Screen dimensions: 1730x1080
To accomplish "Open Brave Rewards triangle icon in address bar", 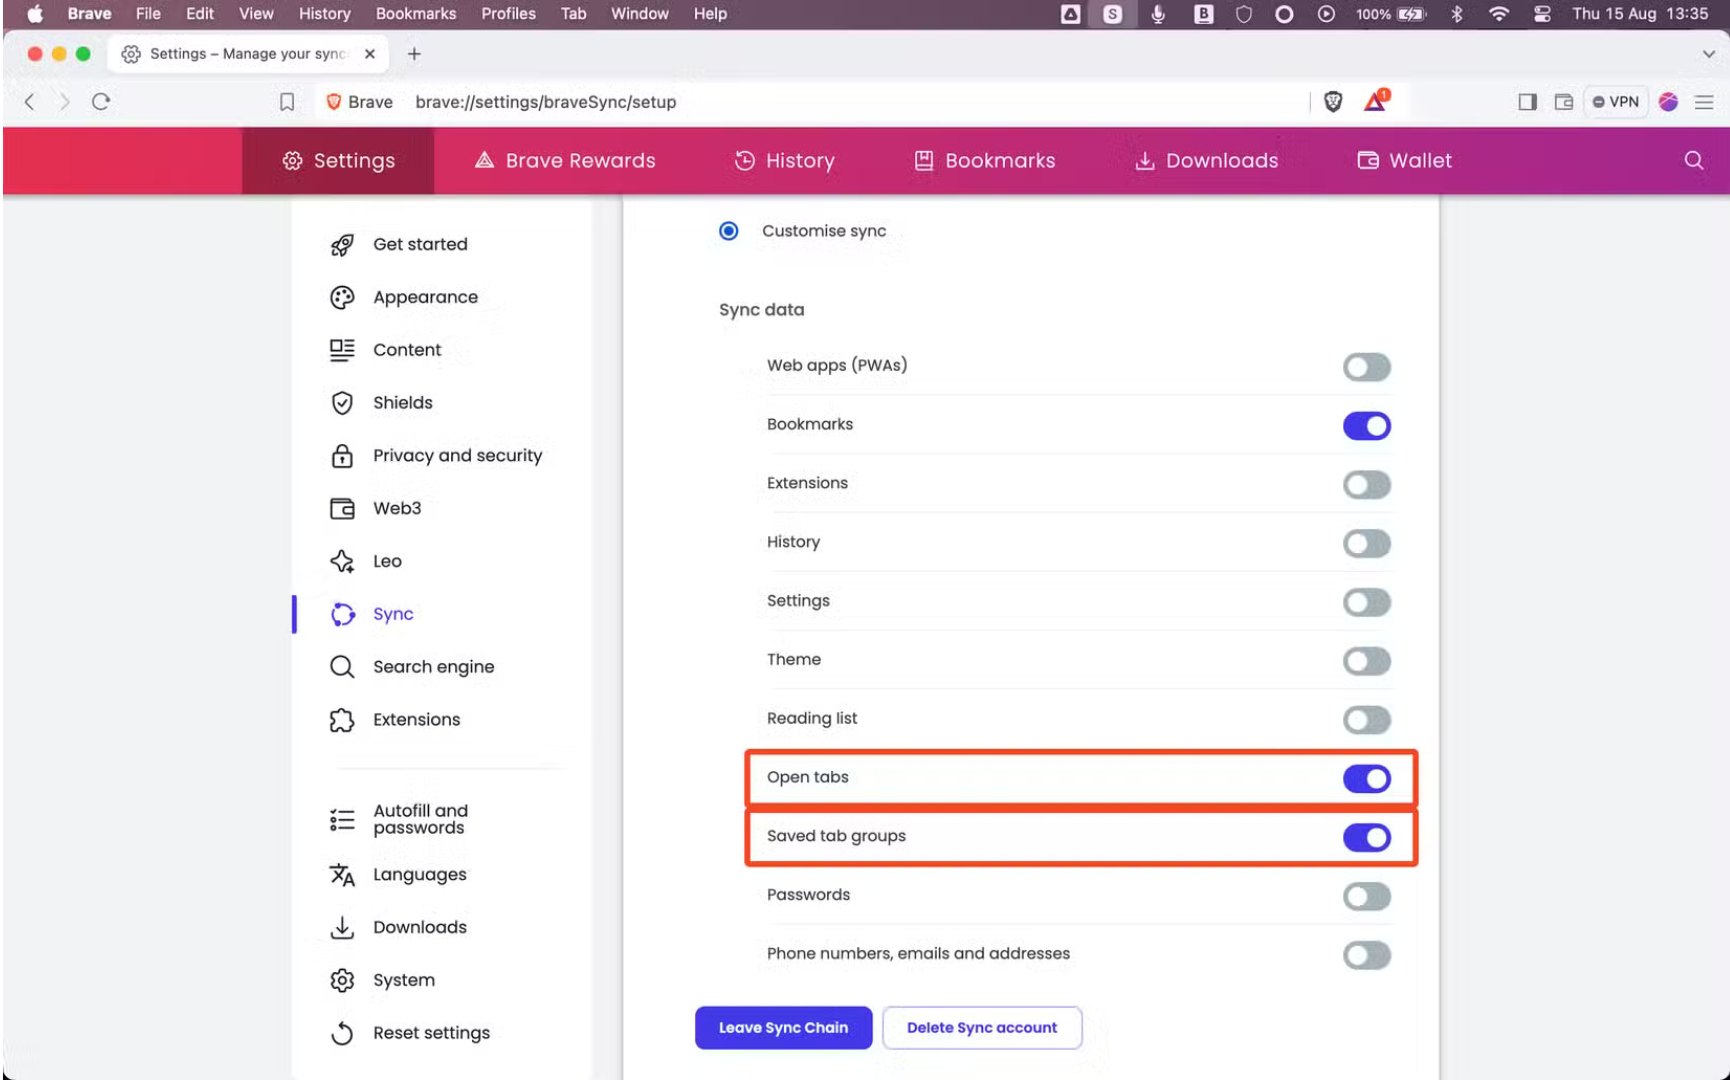I will (x=1376, y=101).
